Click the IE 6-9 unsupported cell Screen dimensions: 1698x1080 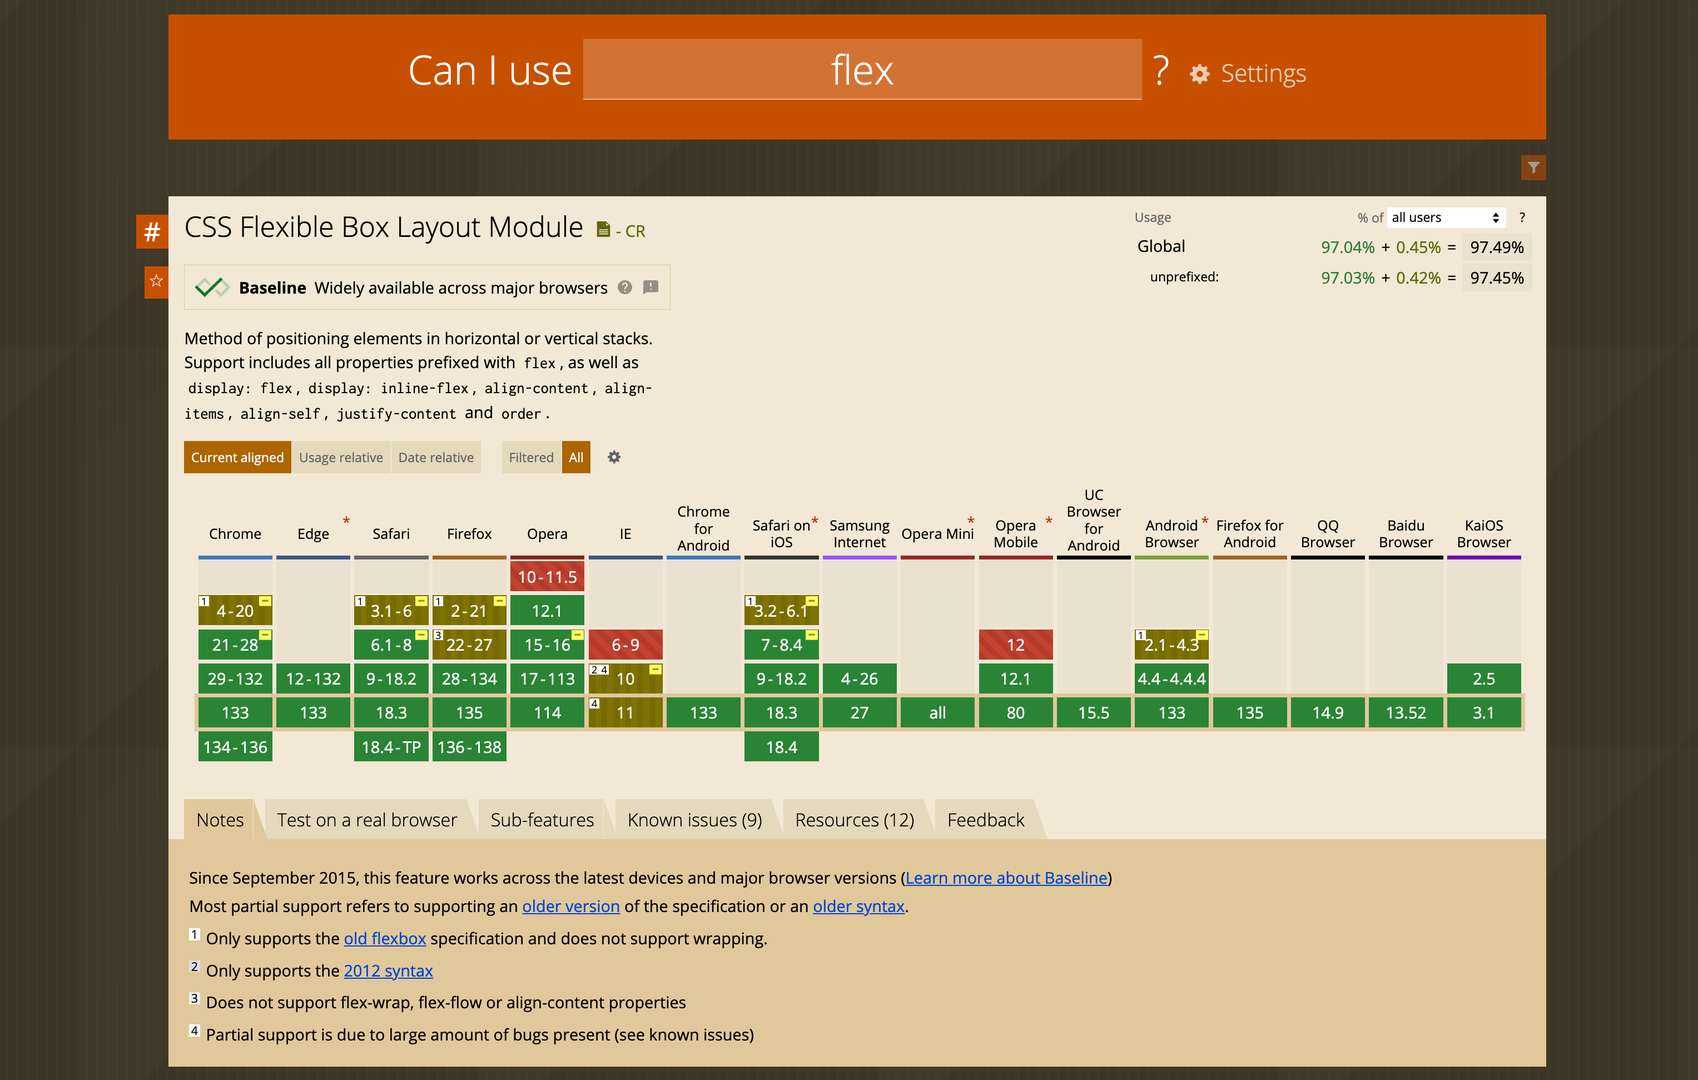(625, 645)
